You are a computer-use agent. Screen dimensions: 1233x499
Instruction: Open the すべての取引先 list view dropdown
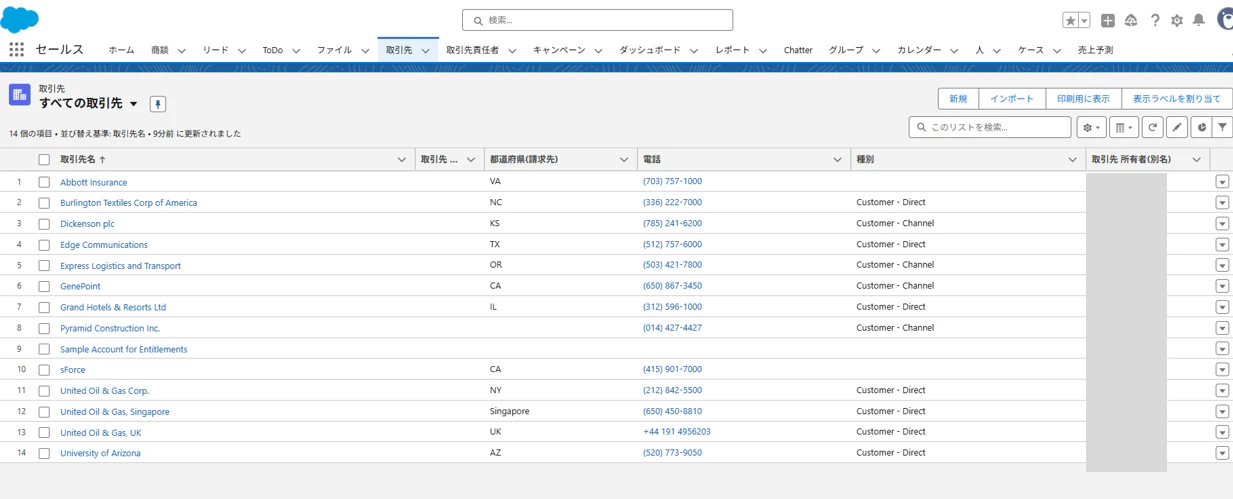point(134,104)
